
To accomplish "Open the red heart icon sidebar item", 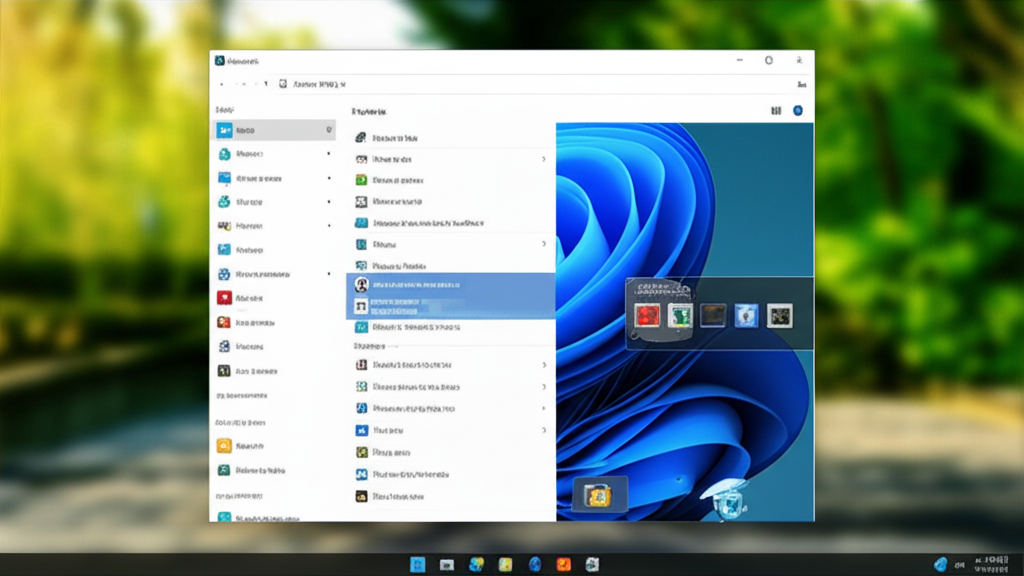I will click(x=225, y=298).
